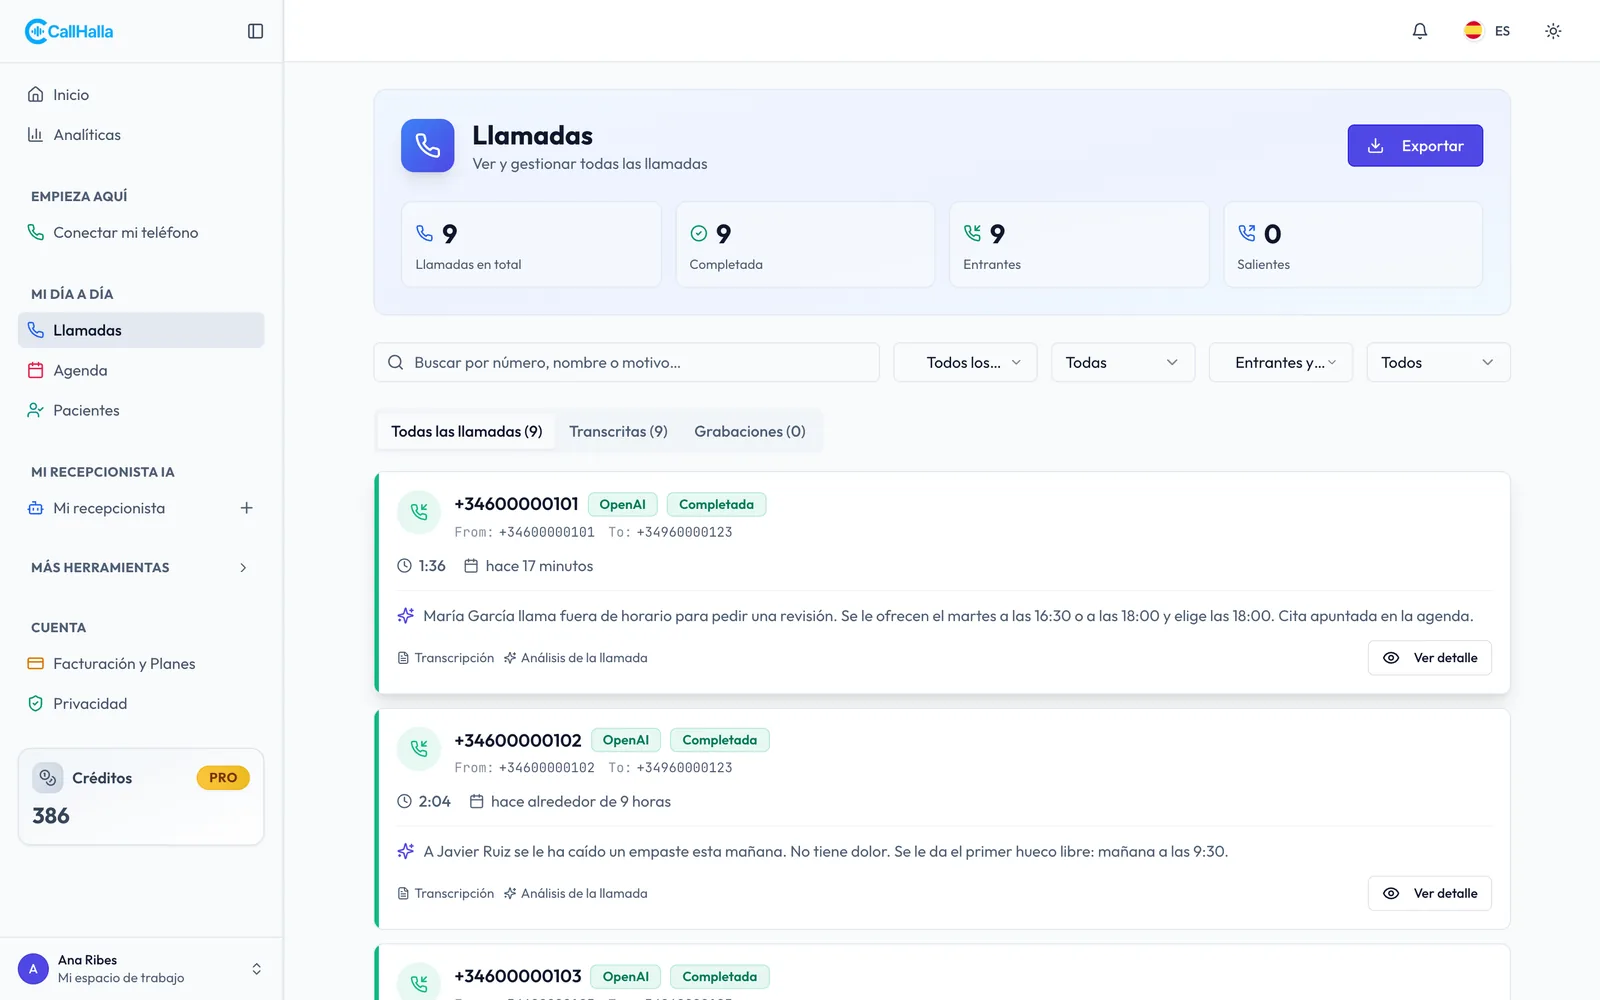Open the ES language selector

click(1487, 31)
